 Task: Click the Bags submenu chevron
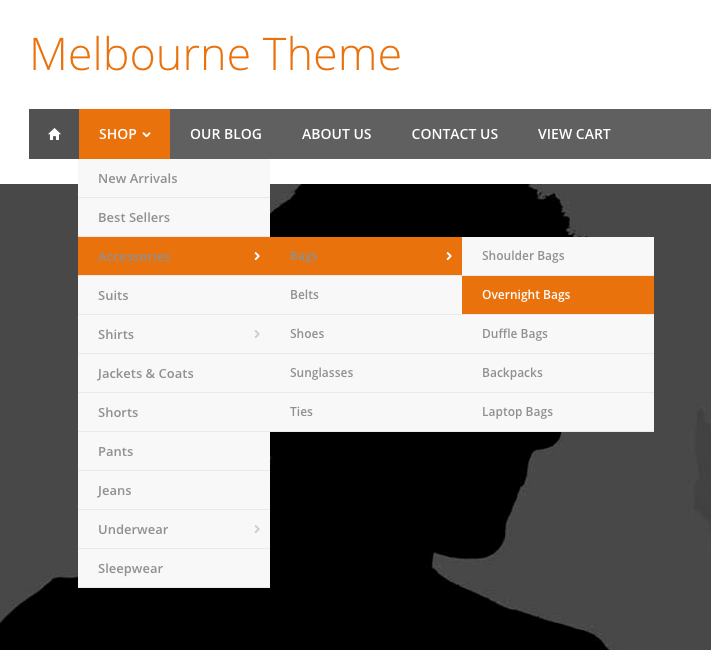coord(449,256)
